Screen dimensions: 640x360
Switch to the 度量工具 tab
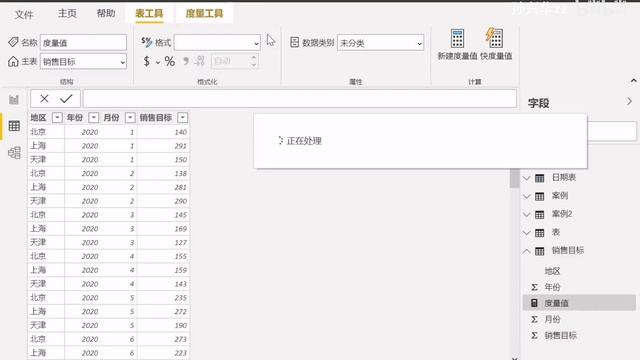tap(204, 13)
